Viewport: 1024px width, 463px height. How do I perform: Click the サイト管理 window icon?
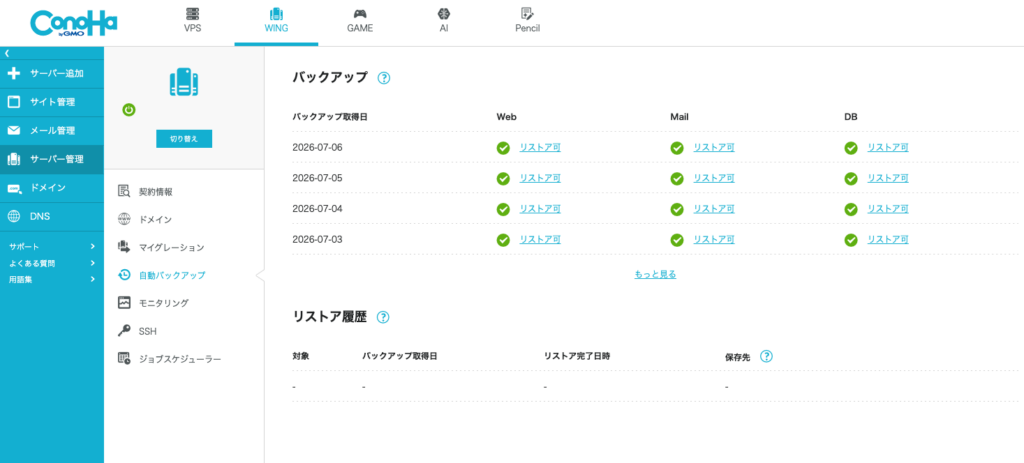14,102
